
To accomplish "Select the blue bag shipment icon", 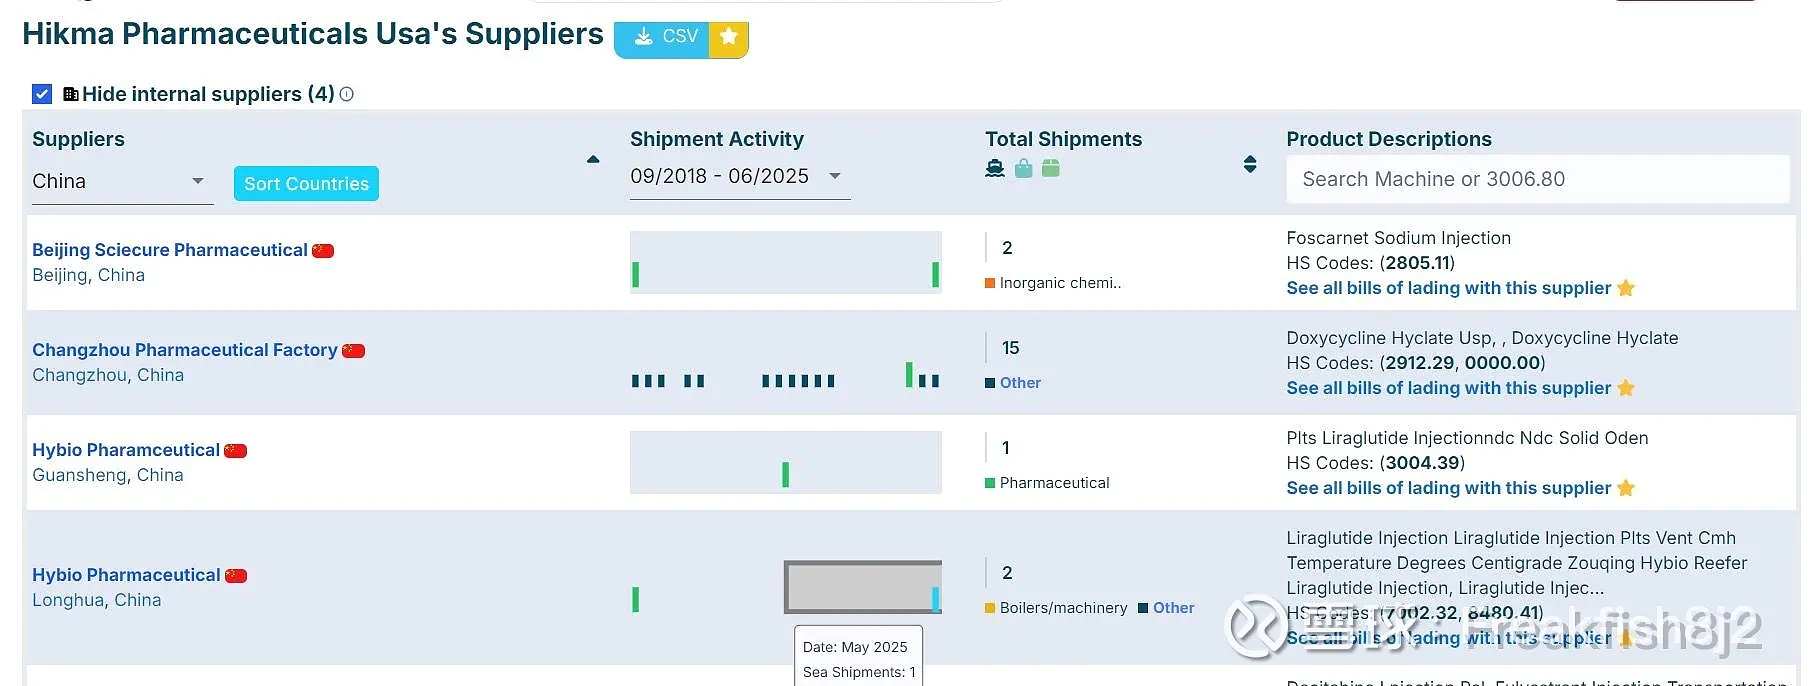I will pyautogui.click(x=1023, y=168).
